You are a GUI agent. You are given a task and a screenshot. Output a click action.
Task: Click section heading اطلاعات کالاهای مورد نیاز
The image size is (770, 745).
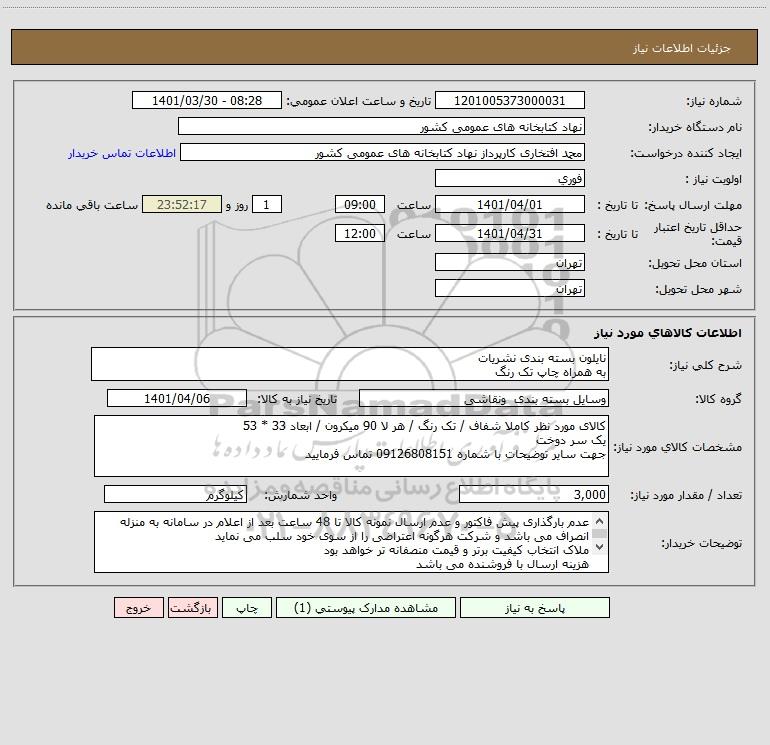pos(668,333)
